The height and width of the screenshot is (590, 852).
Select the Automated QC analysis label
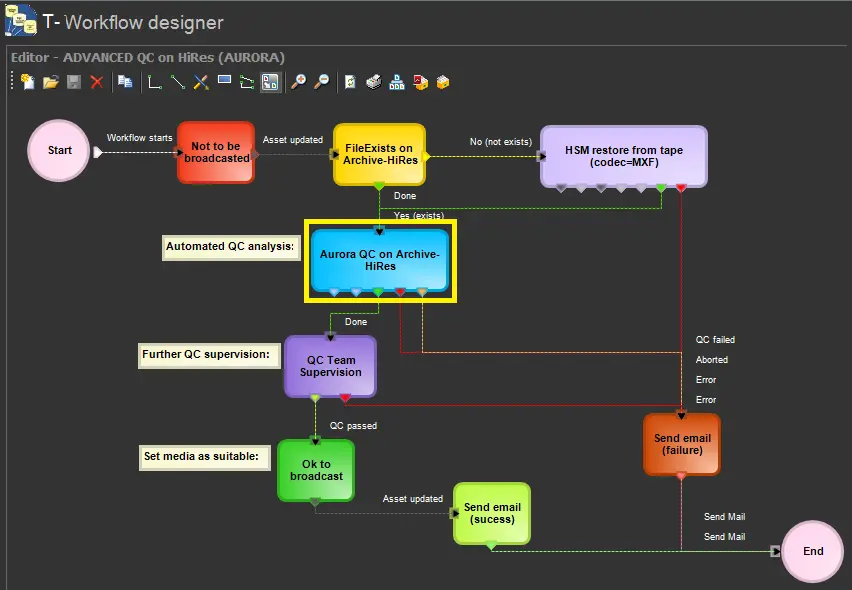coord(230,247)
